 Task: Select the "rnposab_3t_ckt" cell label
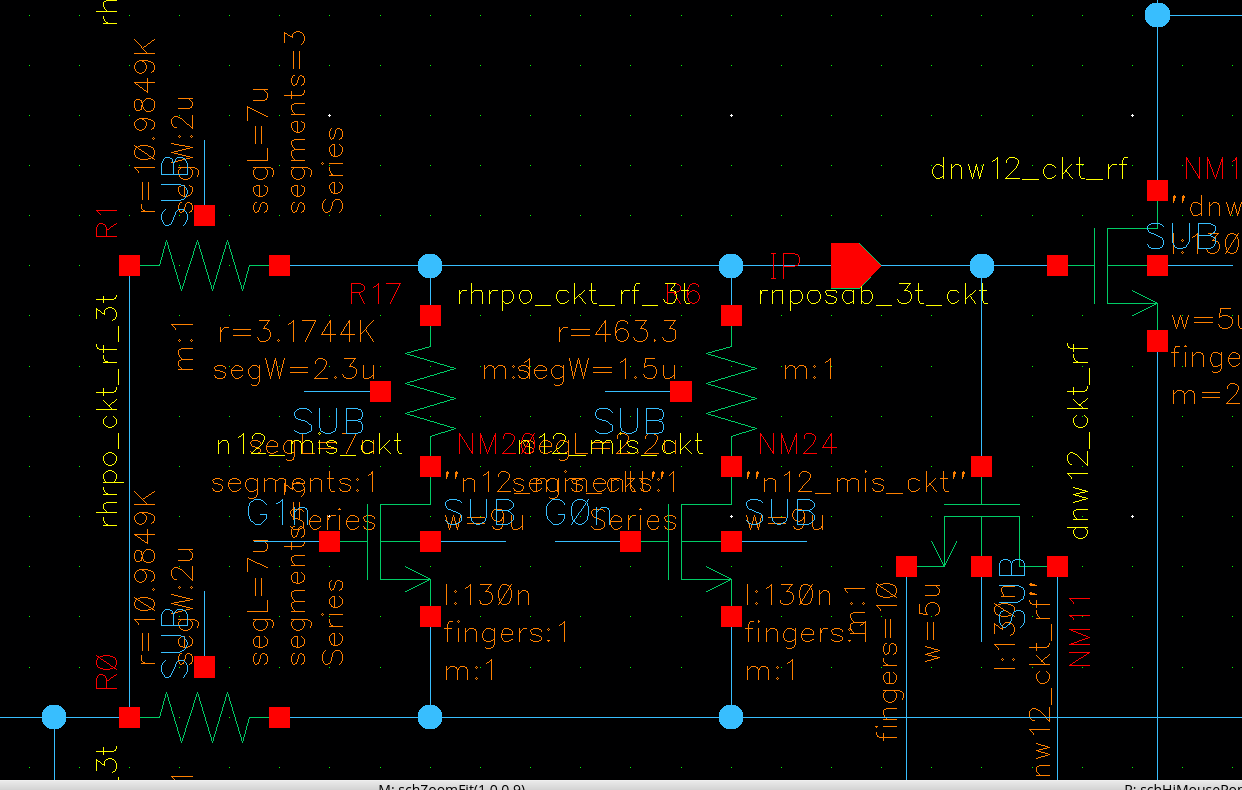(874, 294)
